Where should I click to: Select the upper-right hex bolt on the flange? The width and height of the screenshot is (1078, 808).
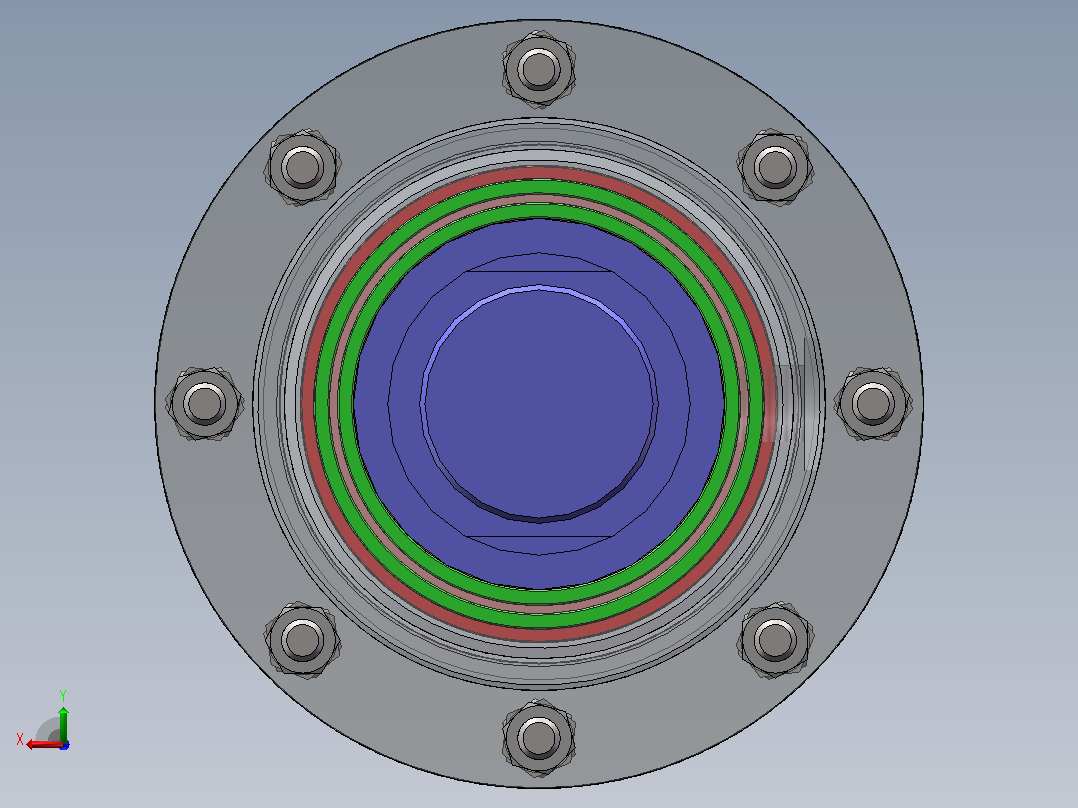(x=776, y=166)
